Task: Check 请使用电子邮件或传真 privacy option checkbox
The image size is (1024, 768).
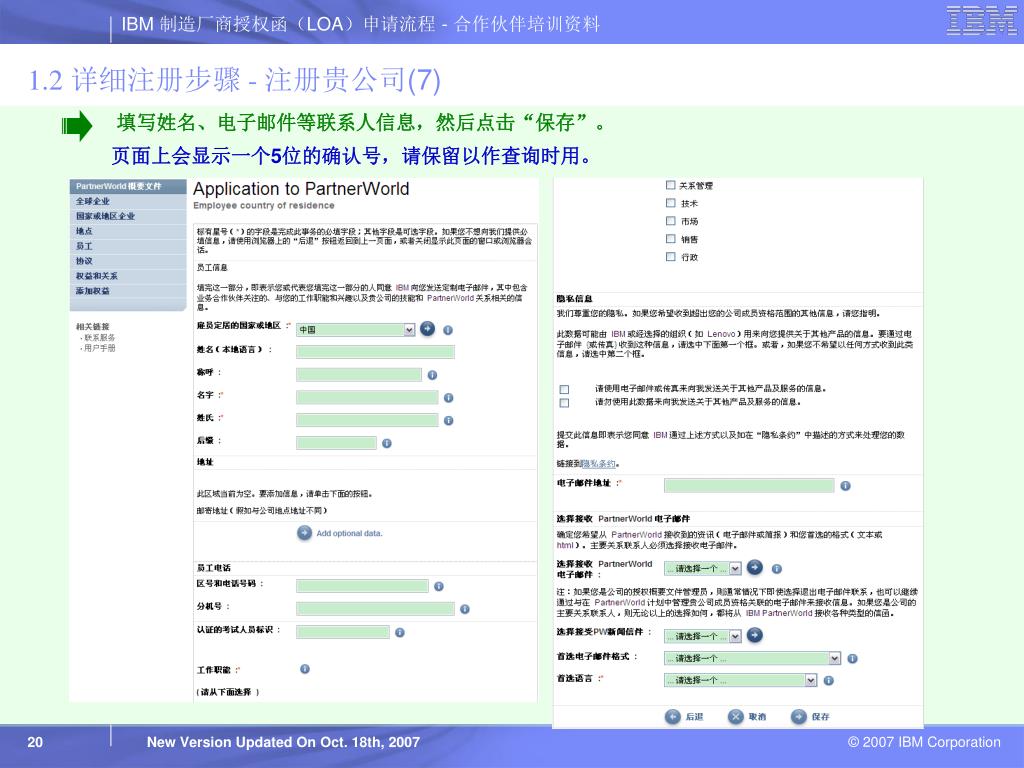Action: 564,390
